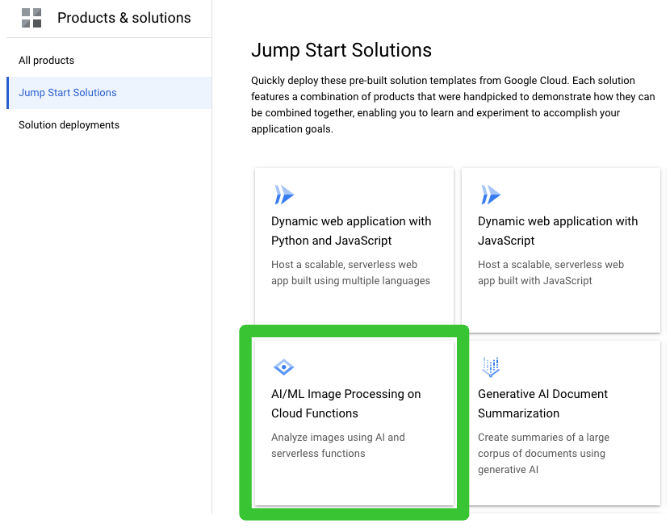Go to Solution deployments page
This screenshot has height=531, width=667.
(x=69, y=125)
